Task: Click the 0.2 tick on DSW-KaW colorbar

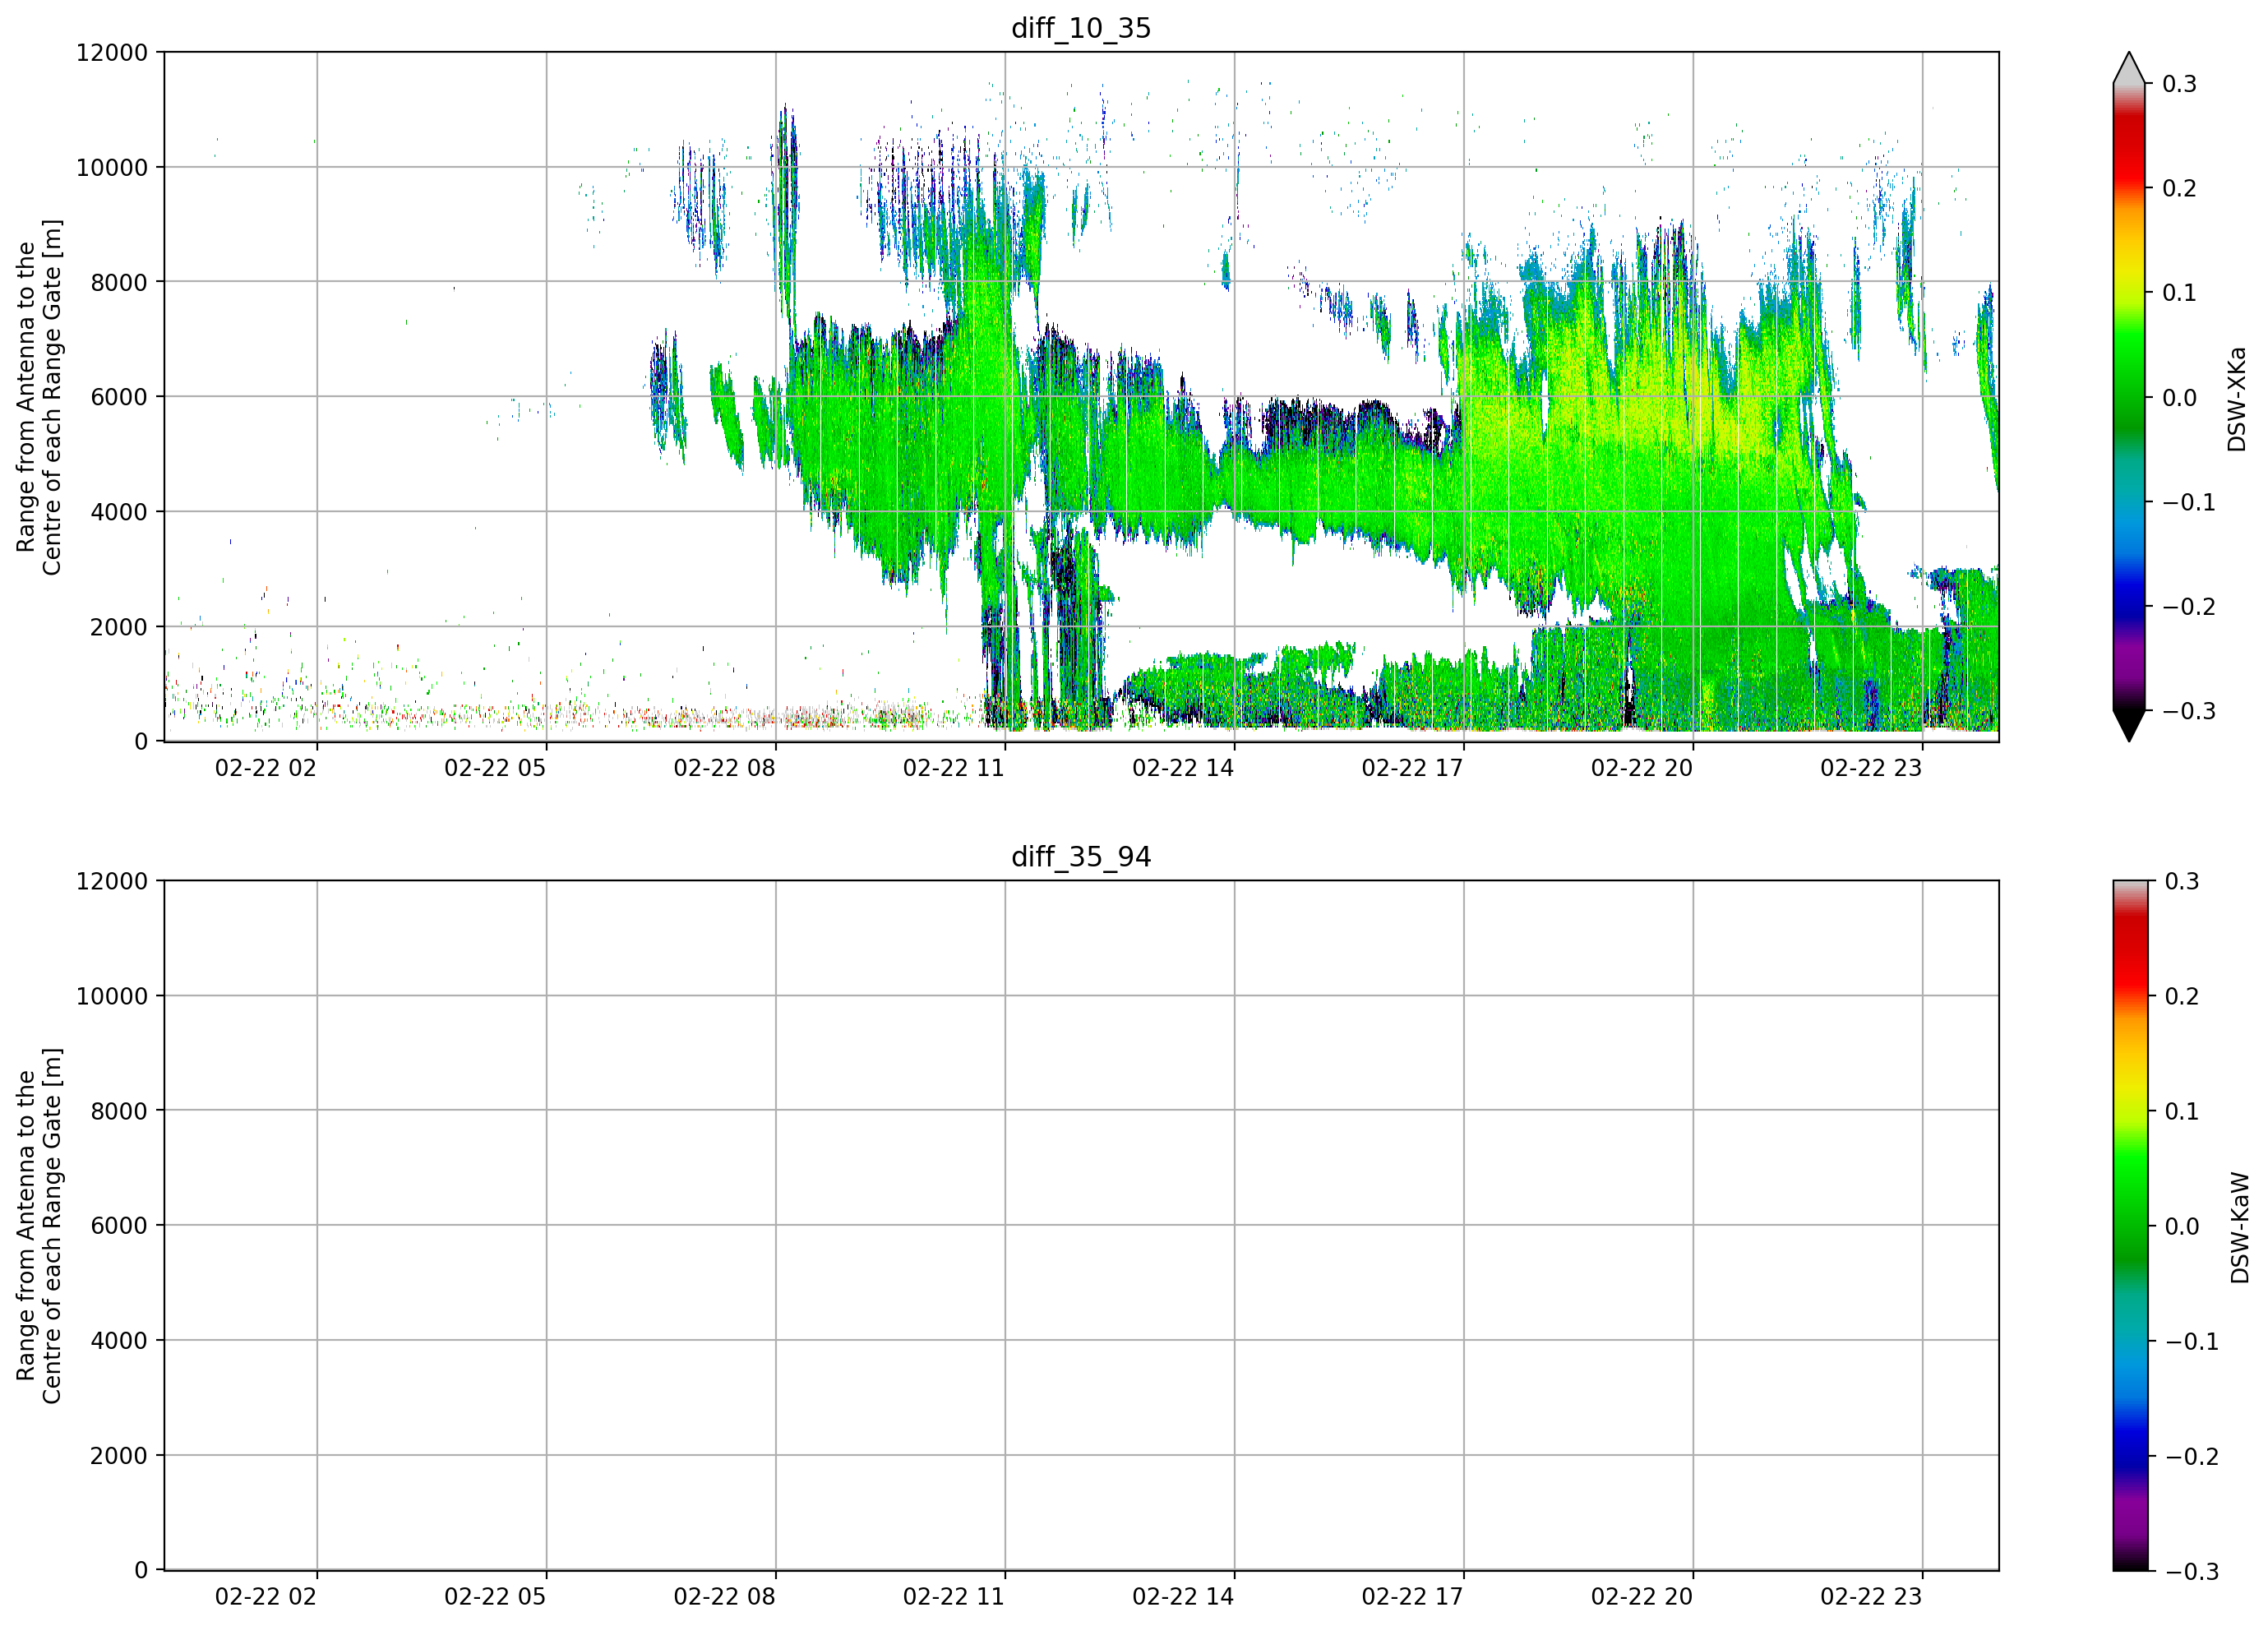Action: tap(2182, 996)
